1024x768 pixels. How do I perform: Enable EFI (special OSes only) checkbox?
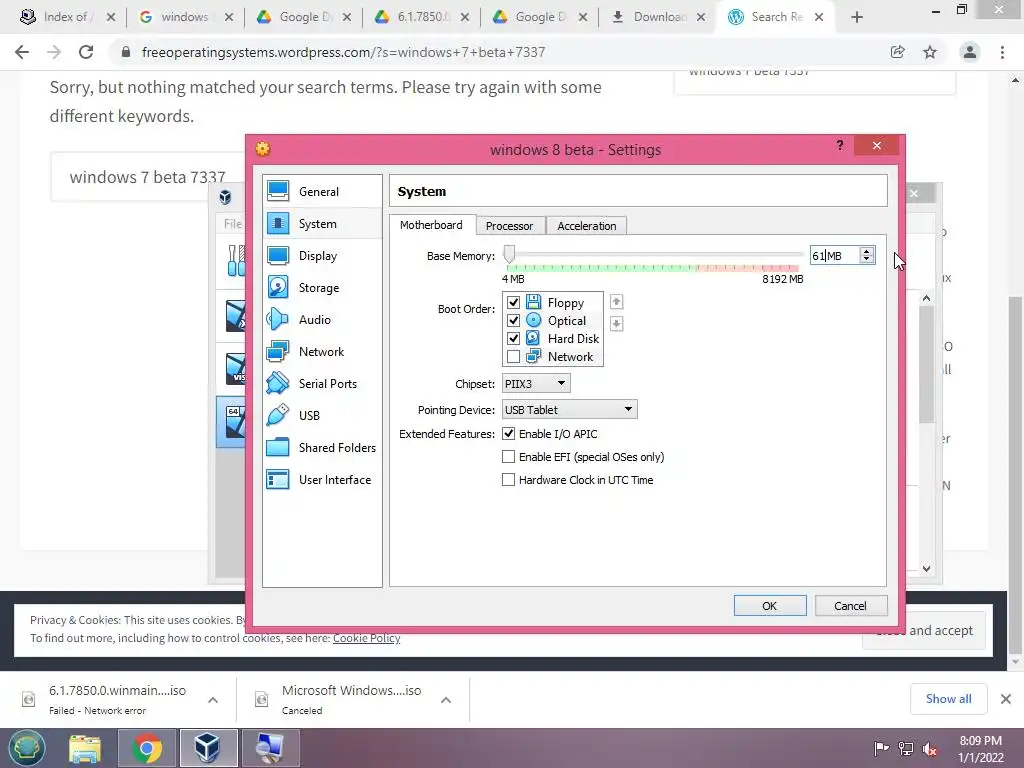[508, 456]
